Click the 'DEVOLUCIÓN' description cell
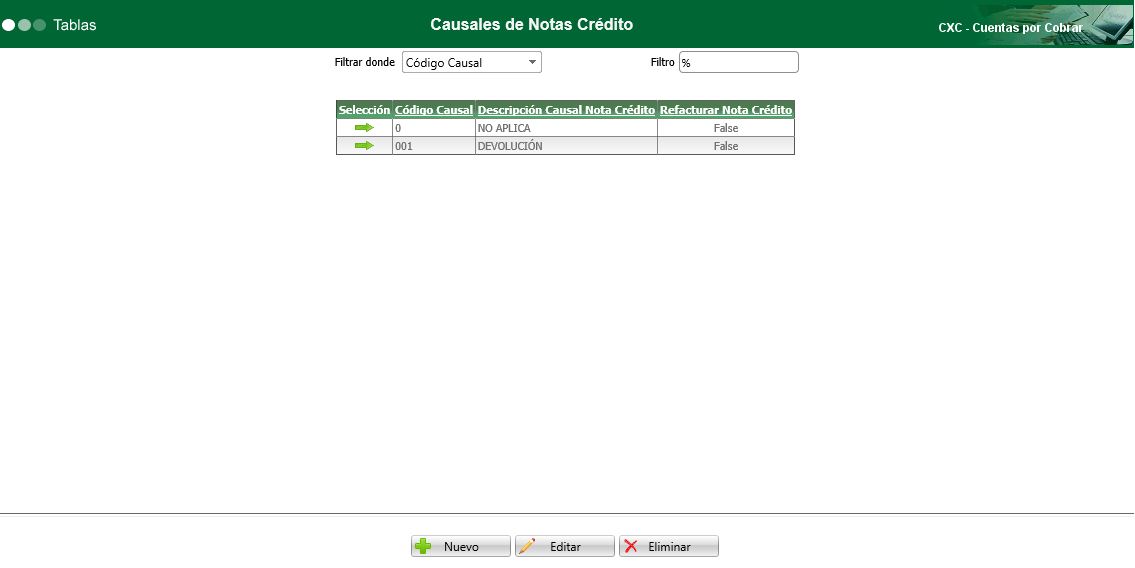This screenshot has height=568, width=1135. click(566, 146)
